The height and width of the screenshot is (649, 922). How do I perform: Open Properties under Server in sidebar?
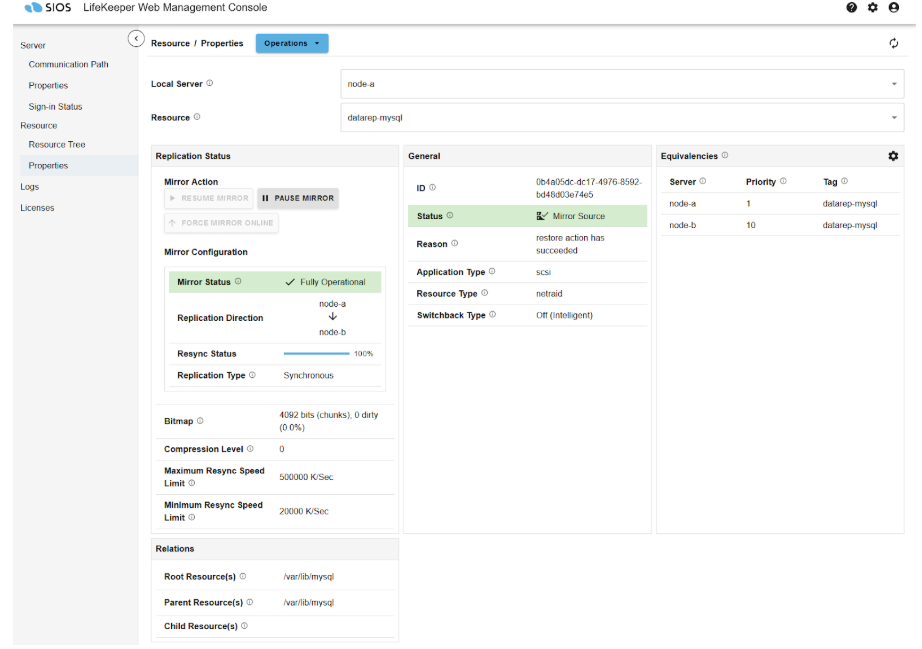pyautogui.click(x=48, y=85)
